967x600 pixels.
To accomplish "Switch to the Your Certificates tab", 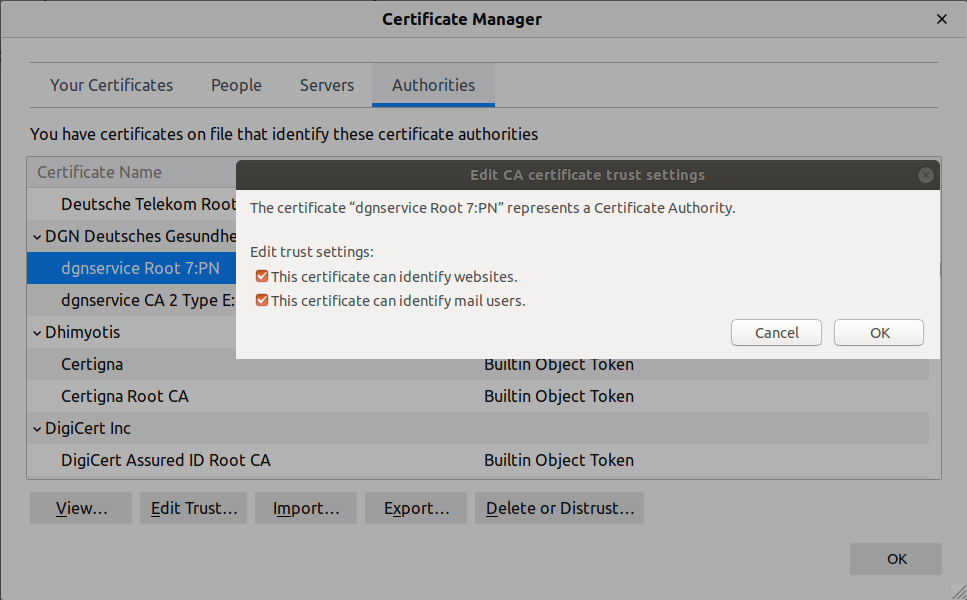I will point(111,85).
